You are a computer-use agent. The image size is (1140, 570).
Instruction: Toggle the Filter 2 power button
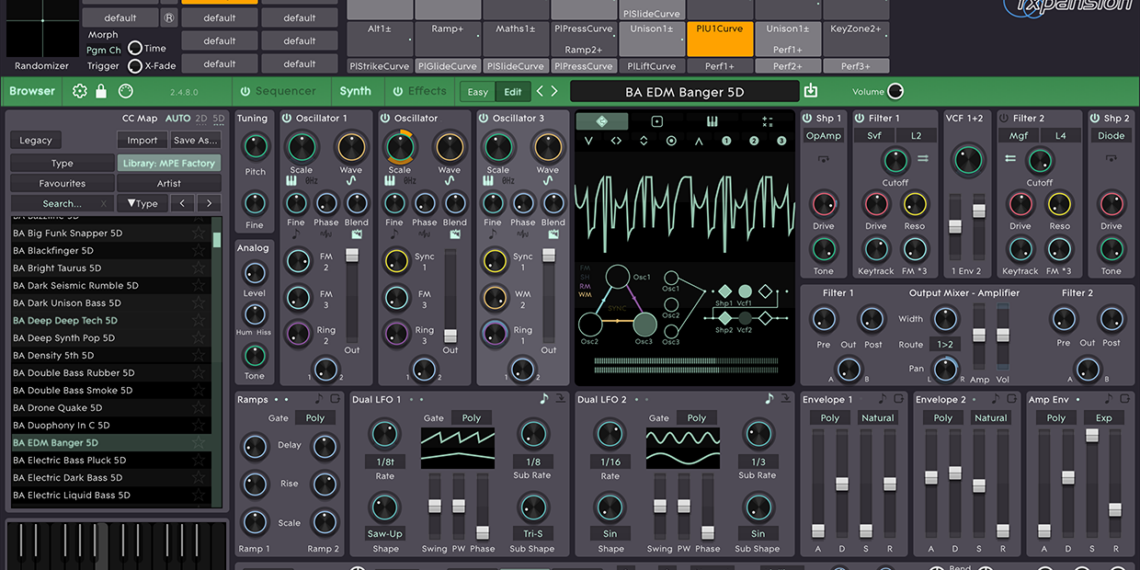(1004, 118)
